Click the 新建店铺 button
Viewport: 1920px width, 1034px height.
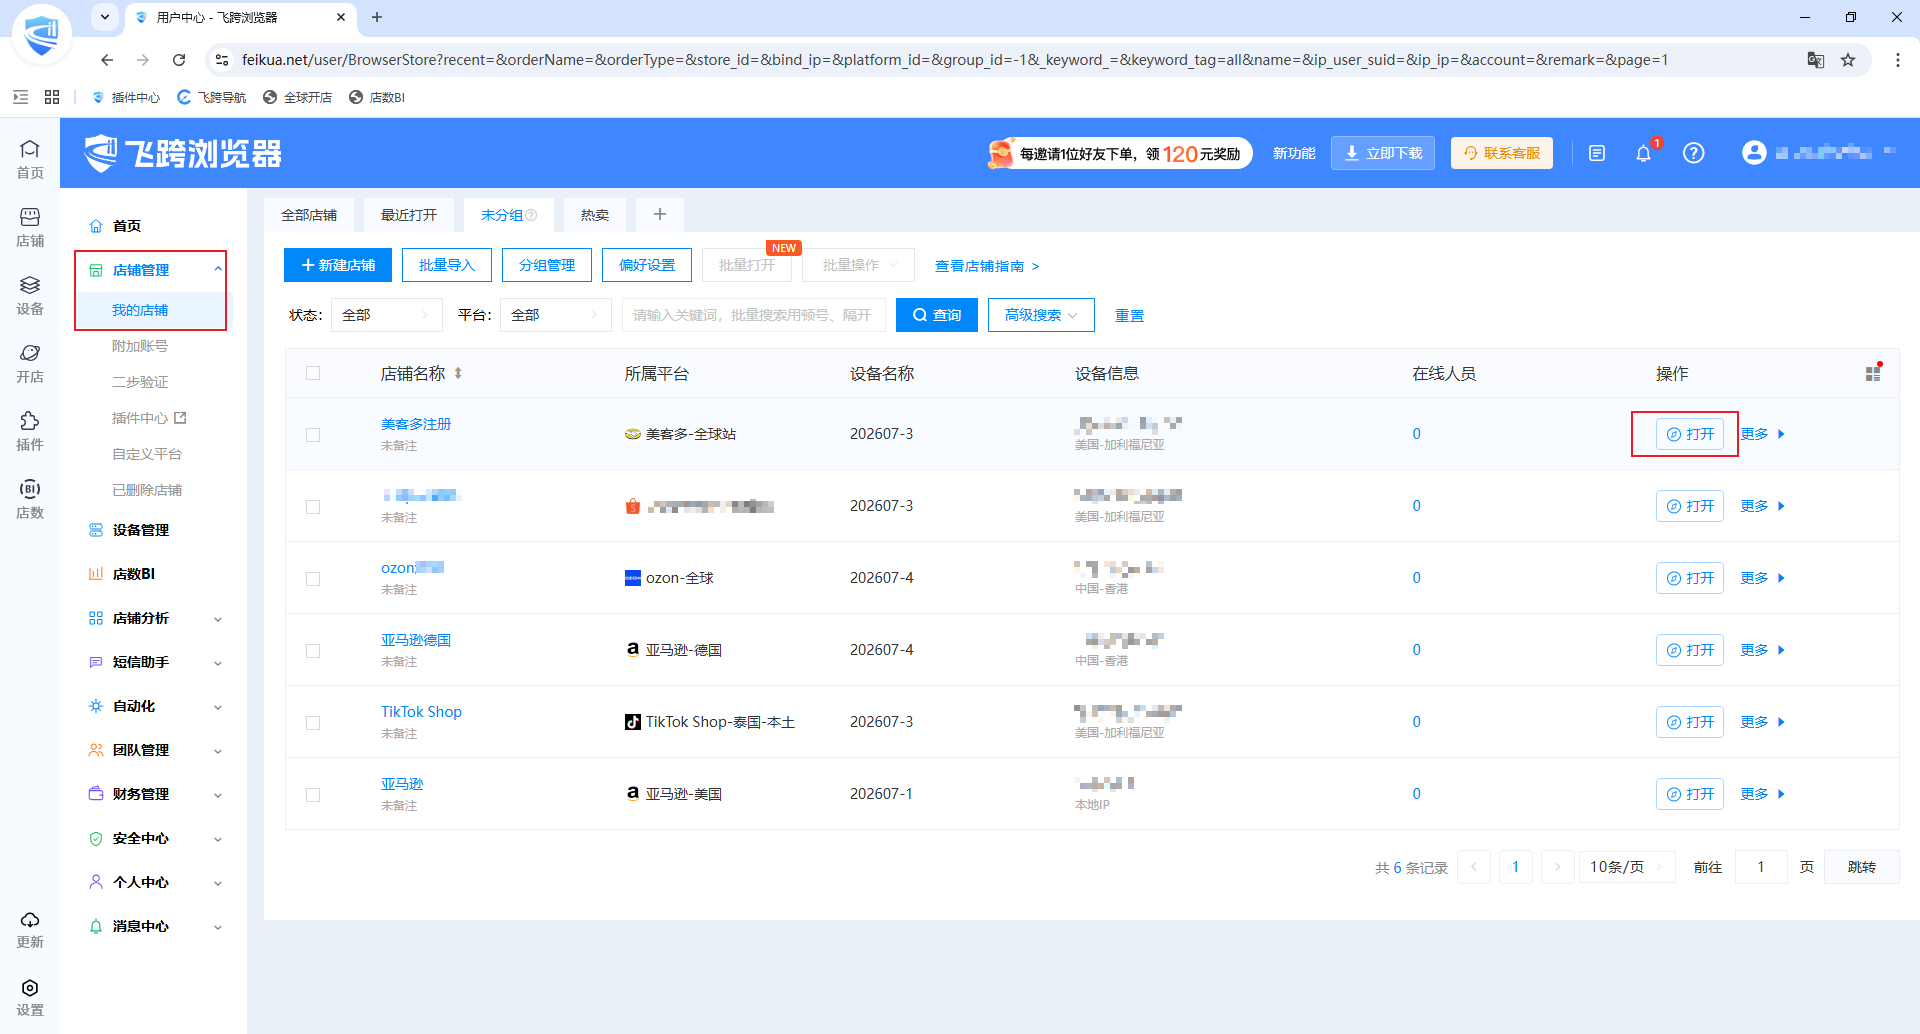click(x=338, y=265)
